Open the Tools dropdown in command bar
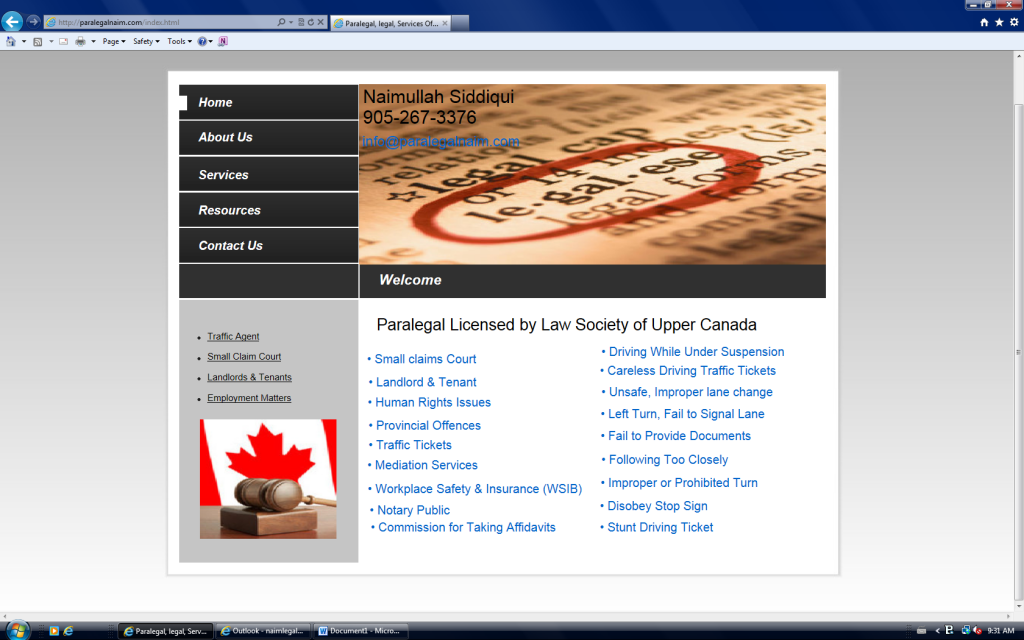 (180, 41)
